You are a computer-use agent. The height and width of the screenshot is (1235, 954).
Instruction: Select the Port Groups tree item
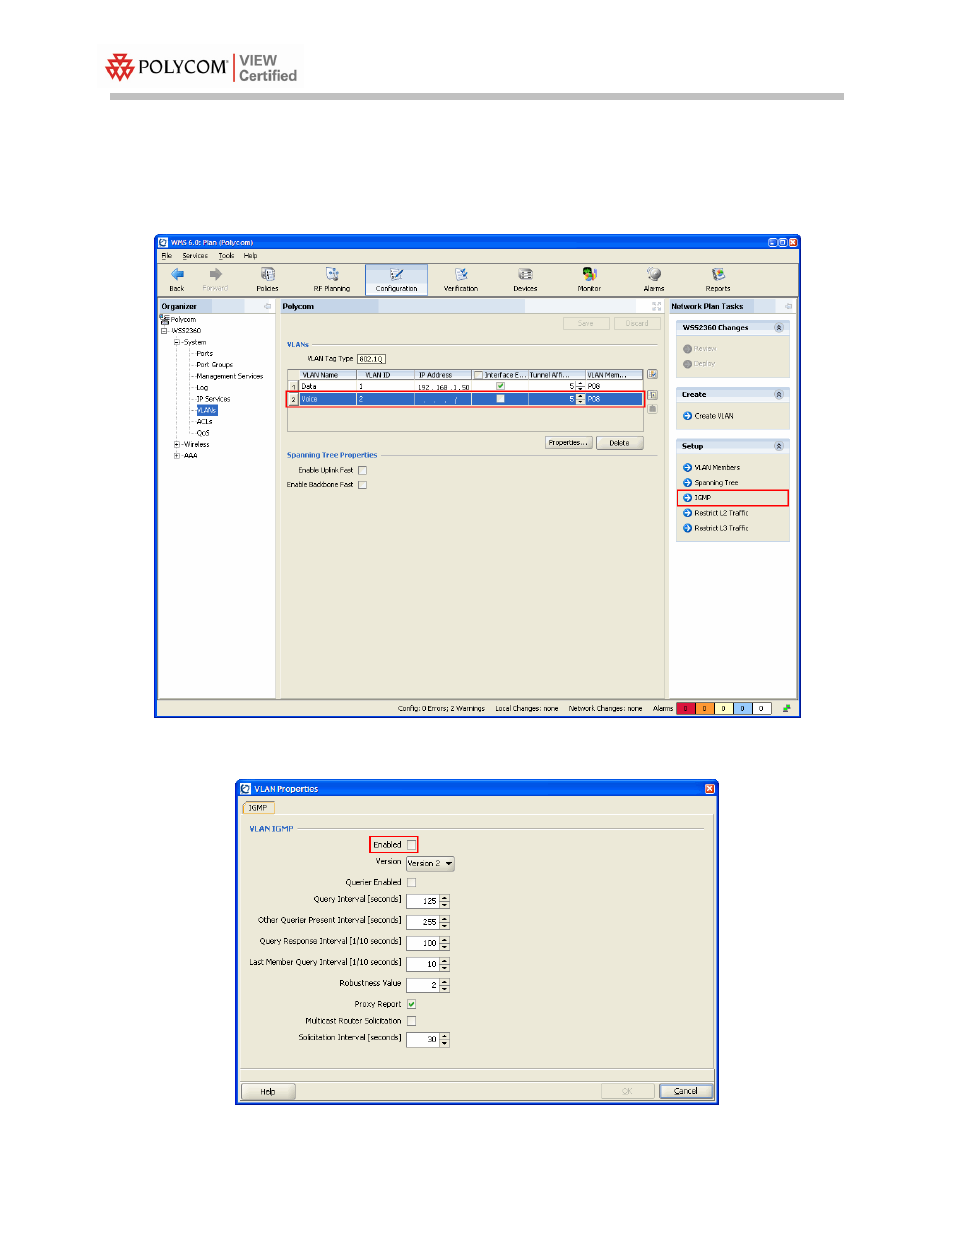point(215,365)
